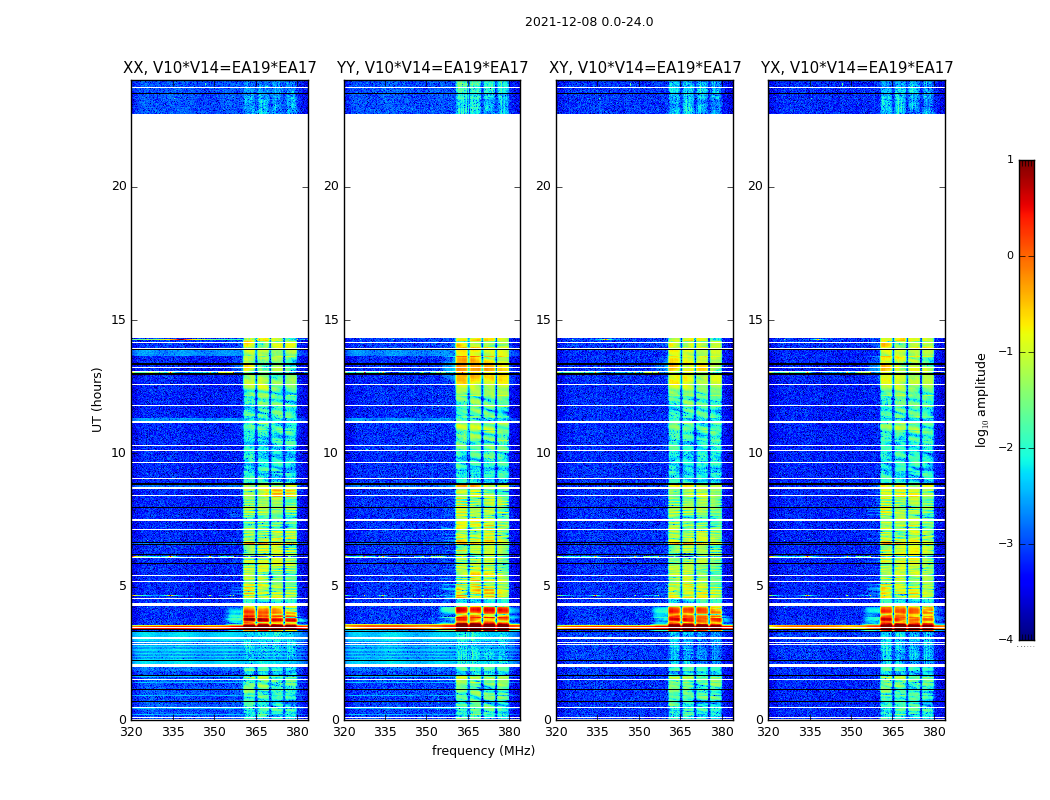This screenshot has width=1050, height=800.
Task: Click the frequency (MHz) axis label
Action: pyautogui.click(x=483, y=751)
